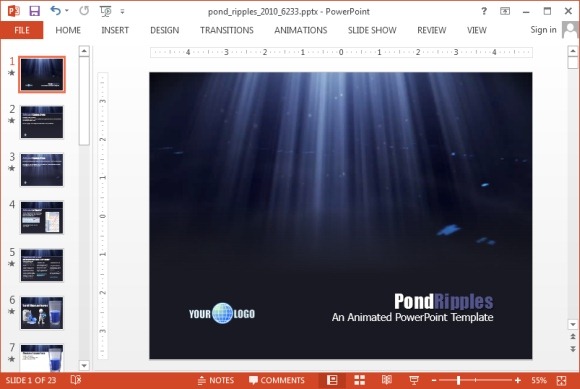The image size is (580, 389).
Task: Open PowerPoint Help question mark
Action: click(484, 11)
